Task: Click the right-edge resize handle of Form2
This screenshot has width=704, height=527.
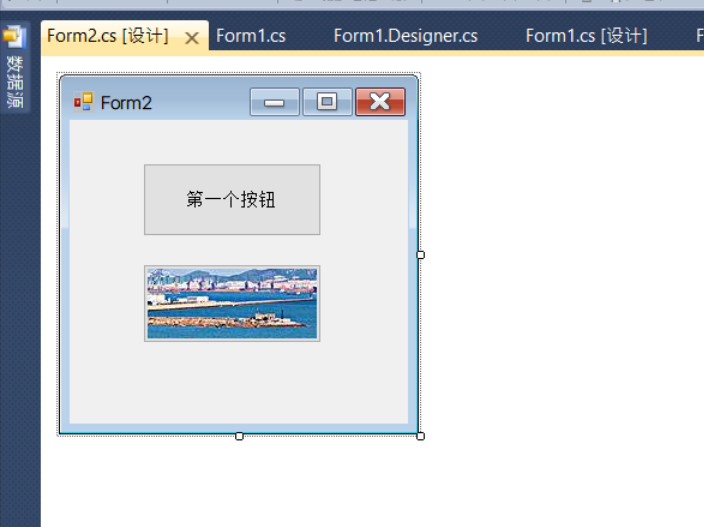Action: point(421,255)
